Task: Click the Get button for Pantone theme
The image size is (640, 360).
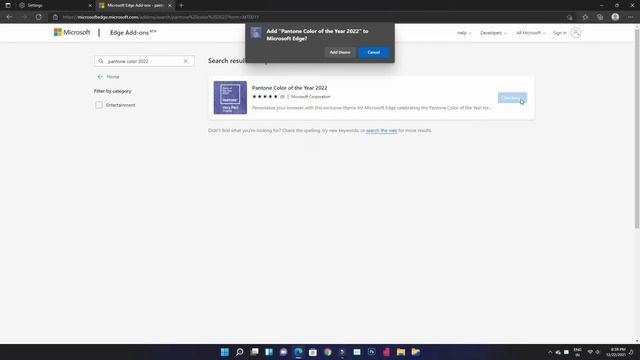Action: click(x=512, y=98)
